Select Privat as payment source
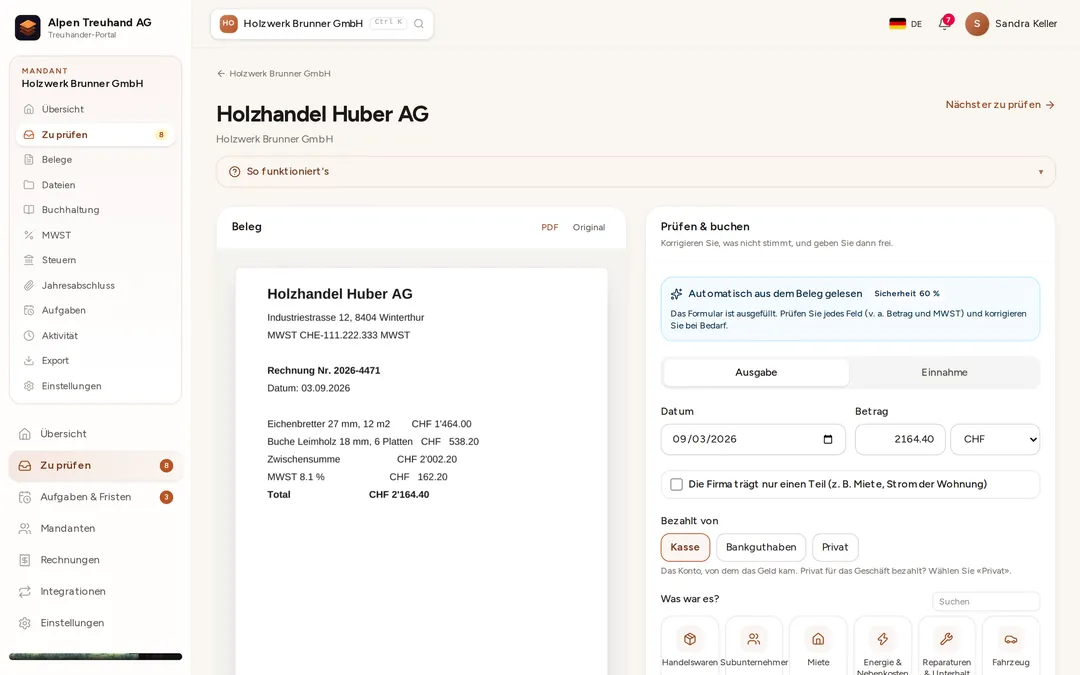The height and width of the screenshot is (675, 1080). point(835,547)
